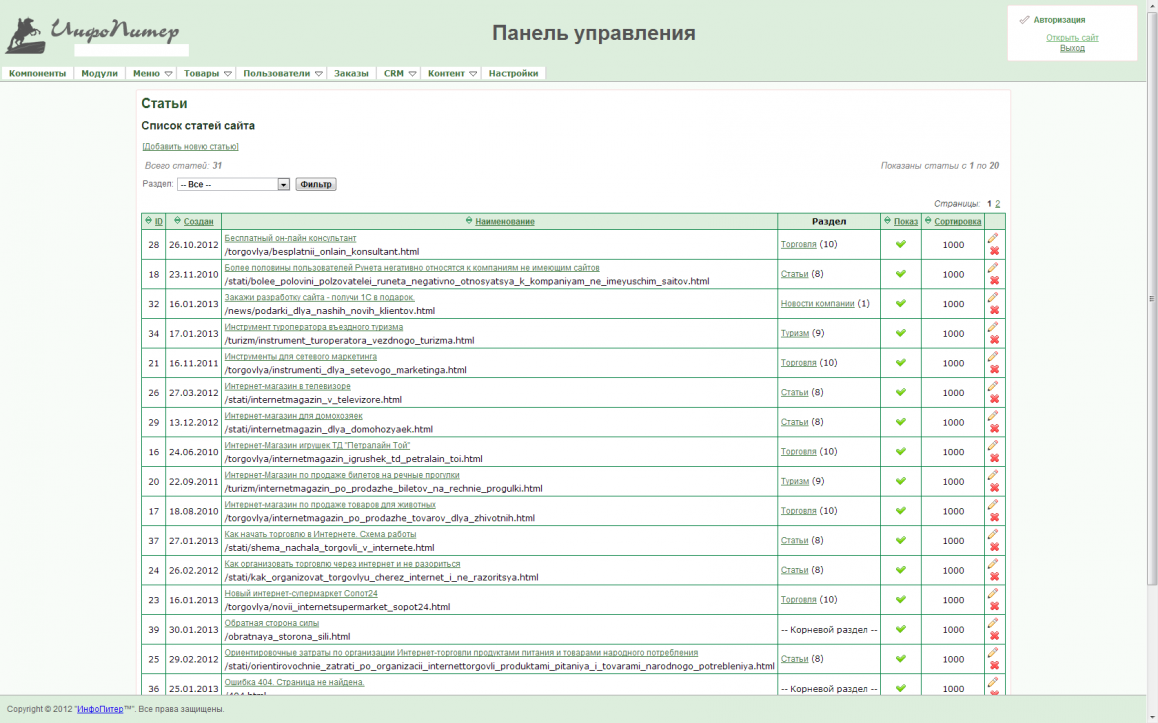Edit article ID 25 with the pencil

[x=993, y=651]
